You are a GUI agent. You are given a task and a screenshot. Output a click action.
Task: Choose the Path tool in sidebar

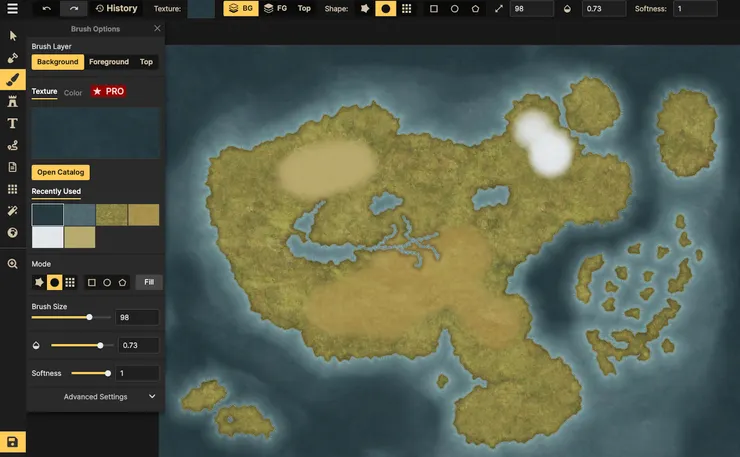click(13, 145)
